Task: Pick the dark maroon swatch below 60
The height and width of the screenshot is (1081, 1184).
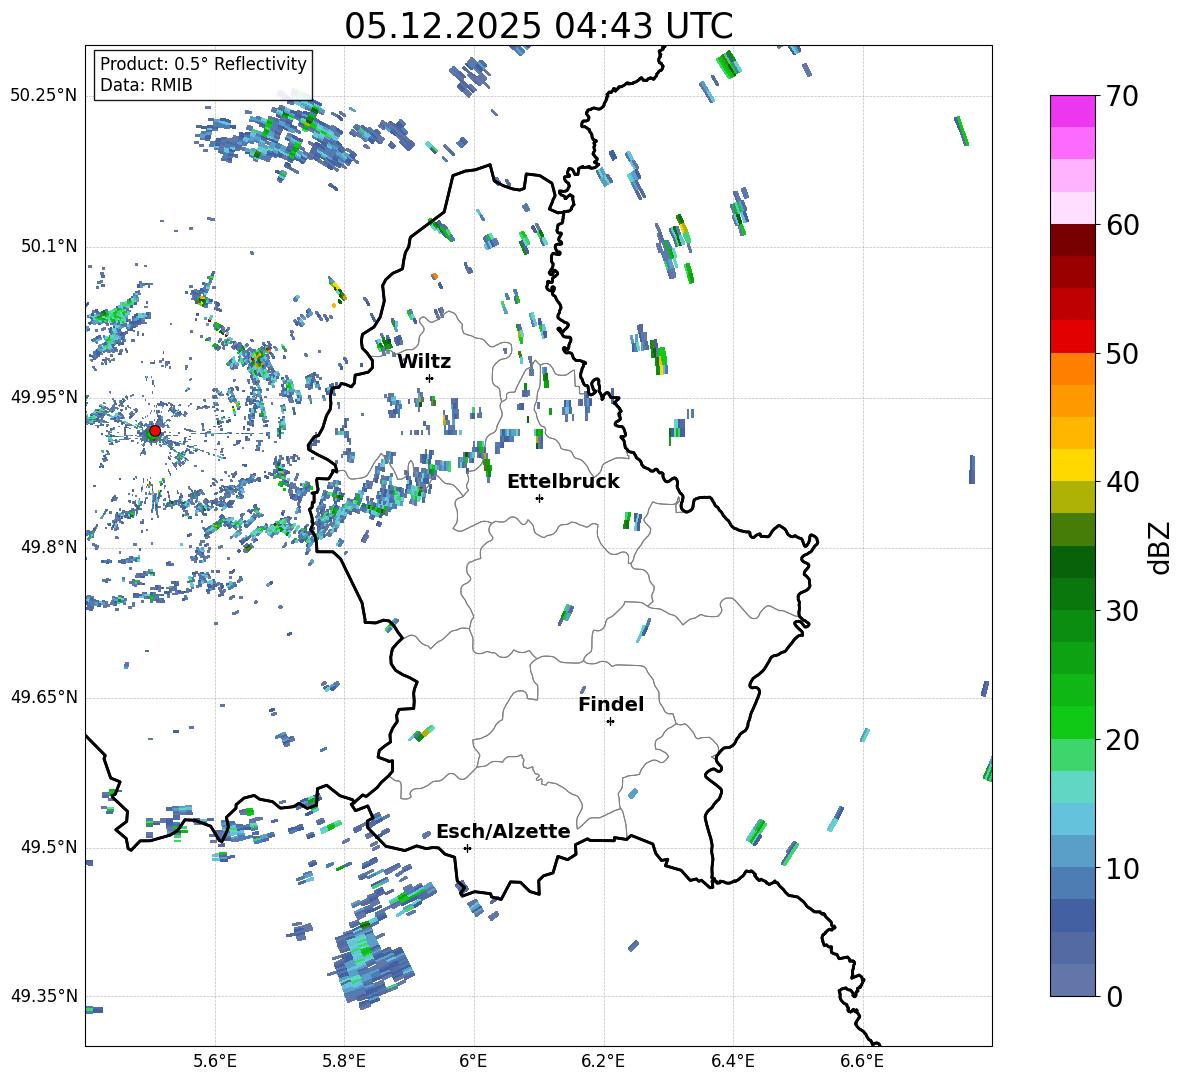Action: [1073, 240]
